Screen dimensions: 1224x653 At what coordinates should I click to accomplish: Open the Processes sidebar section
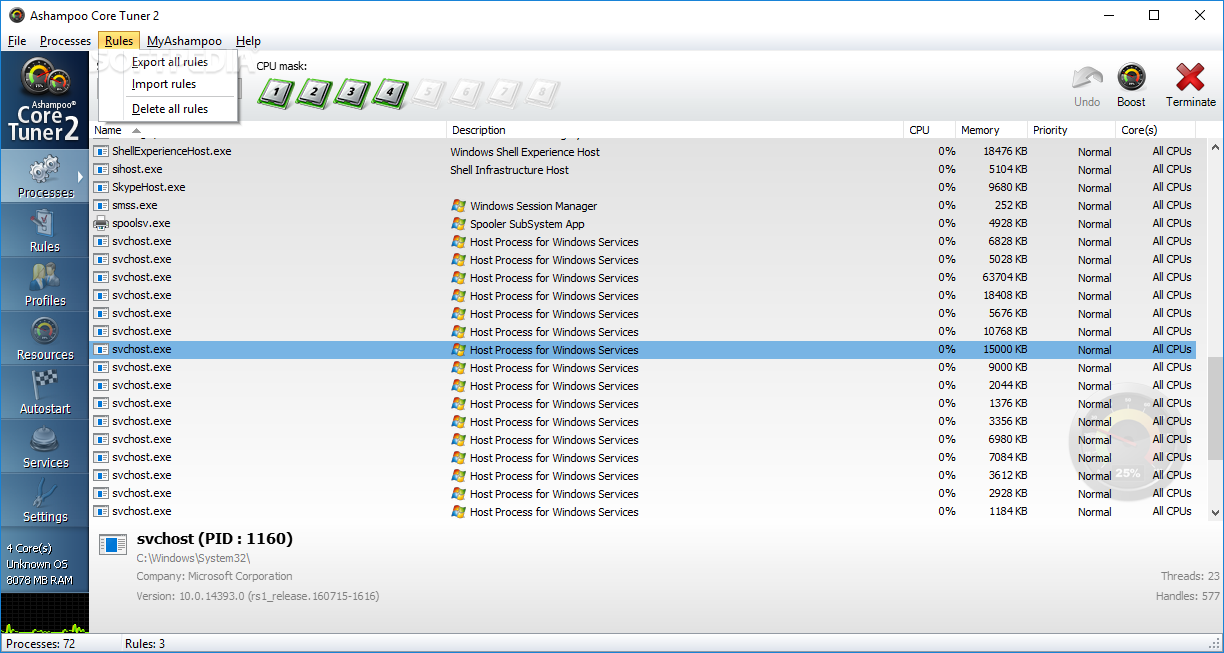tap(45, 176)
